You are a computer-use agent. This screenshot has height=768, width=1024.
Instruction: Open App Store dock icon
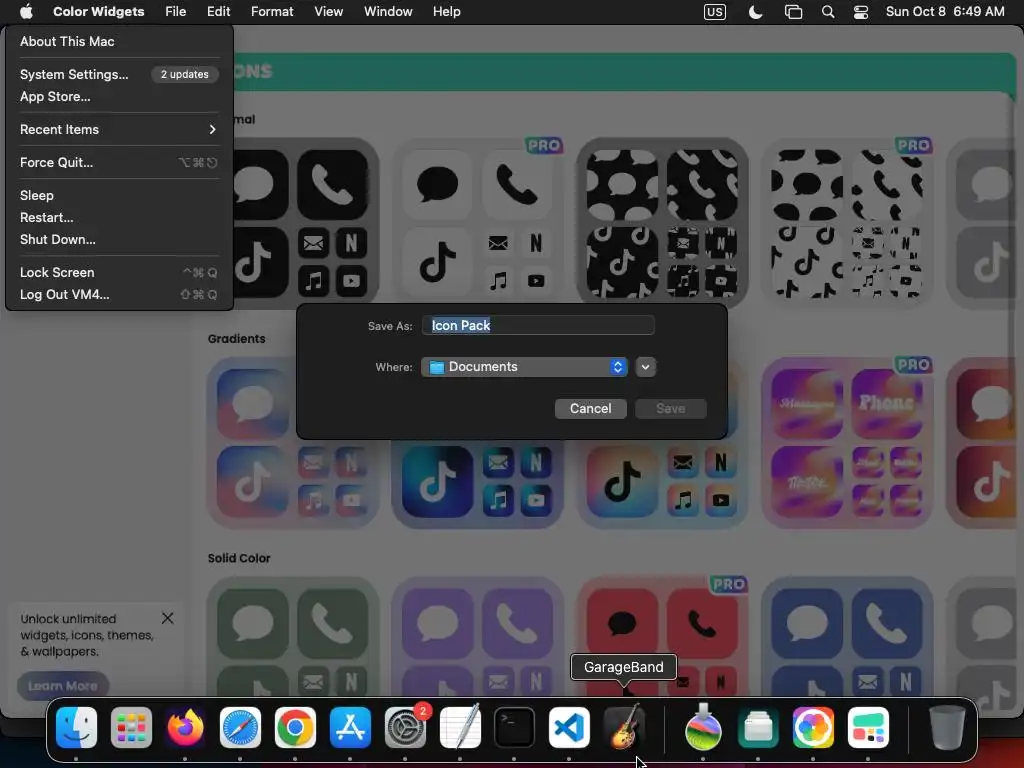coord(350,728)
